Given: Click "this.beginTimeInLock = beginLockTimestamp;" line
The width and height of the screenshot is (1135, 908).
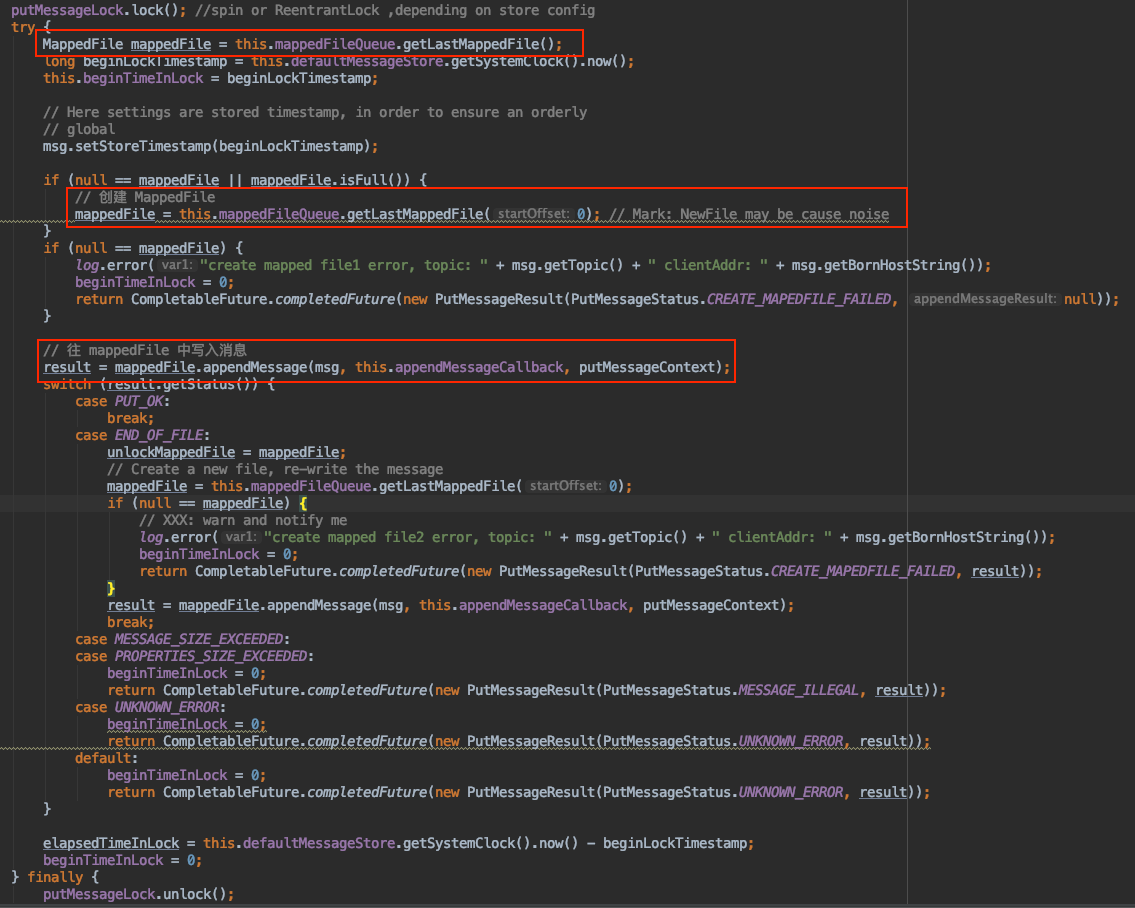Looking at the screenshot, I should (x=210, y=78).
